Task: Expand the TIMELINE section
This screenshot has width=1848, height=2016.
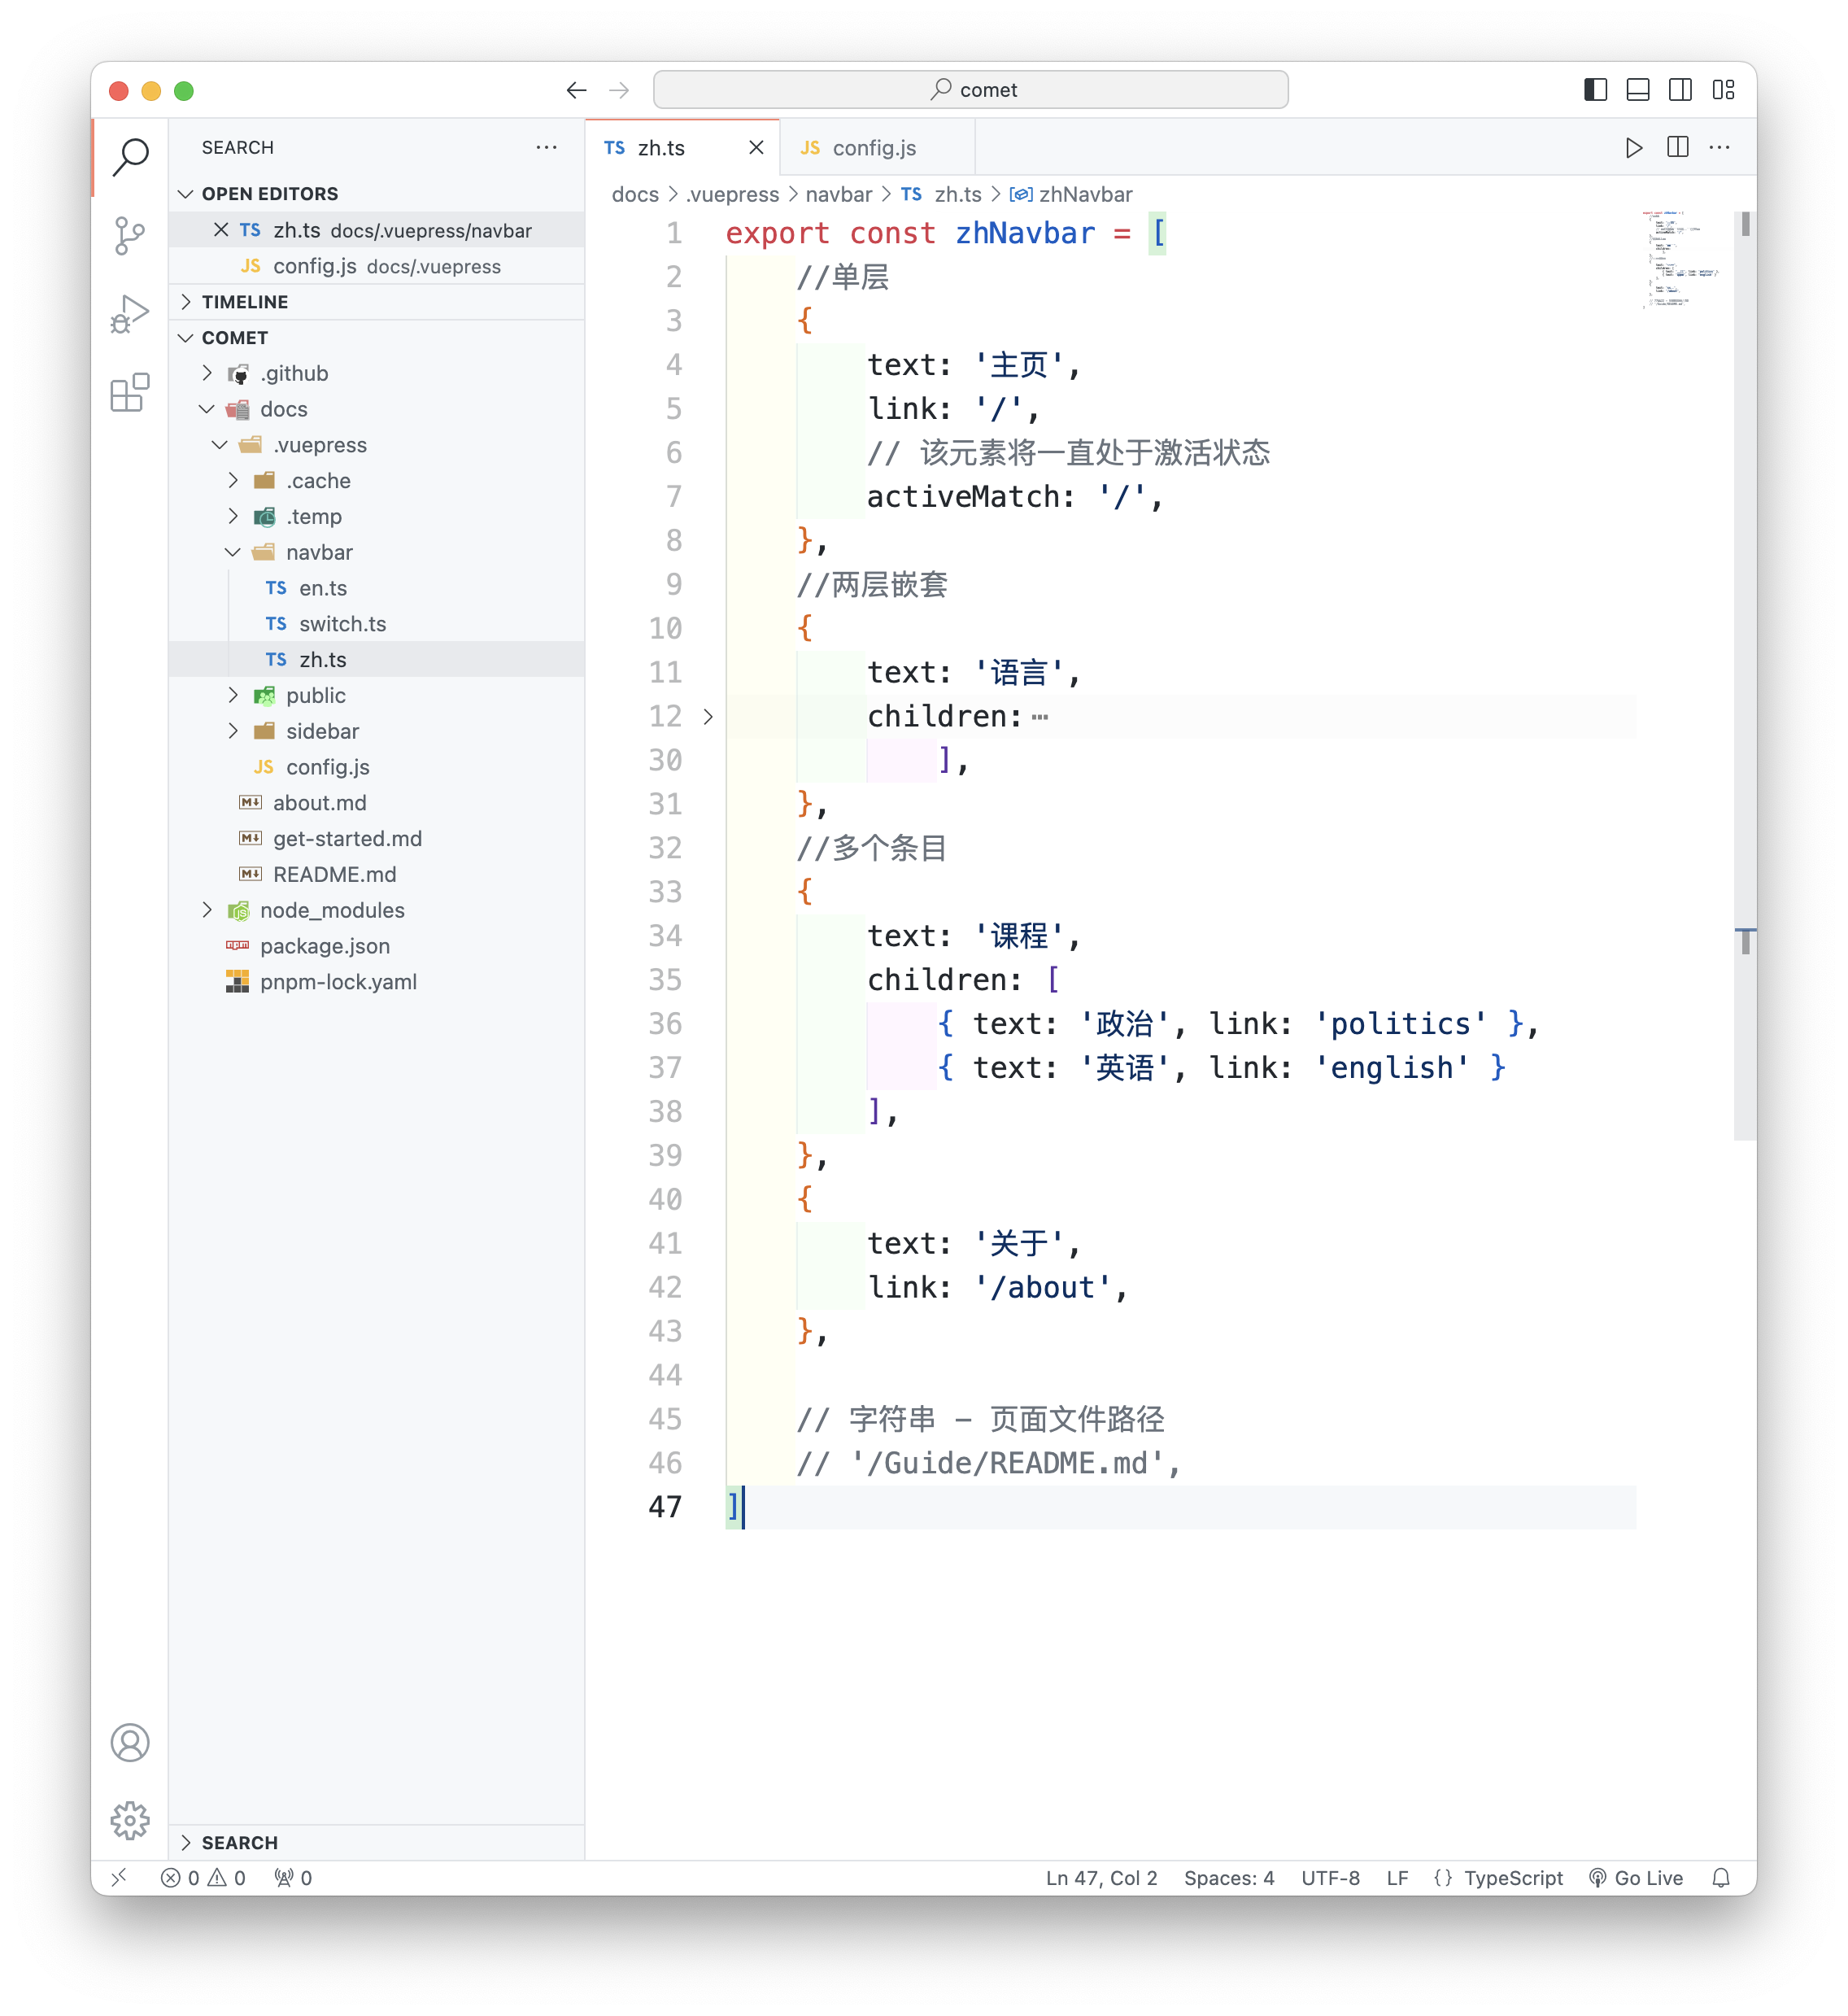Action: point(245,302)
